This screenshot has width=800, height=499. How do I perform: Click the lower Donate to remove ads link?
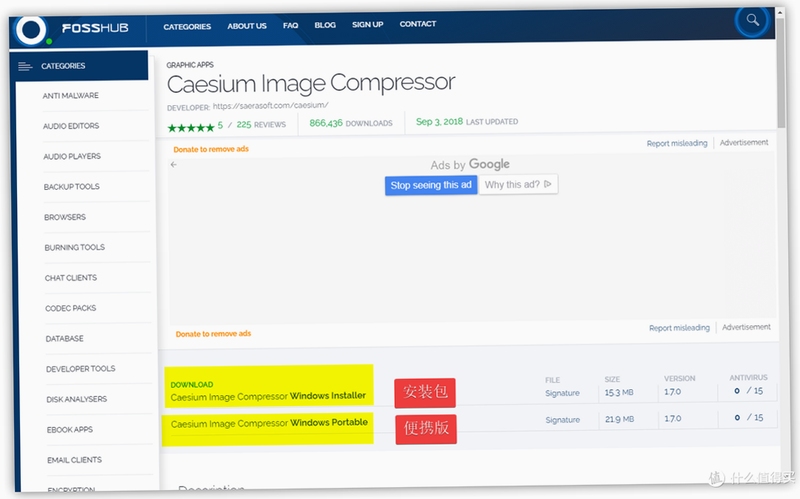213,334
